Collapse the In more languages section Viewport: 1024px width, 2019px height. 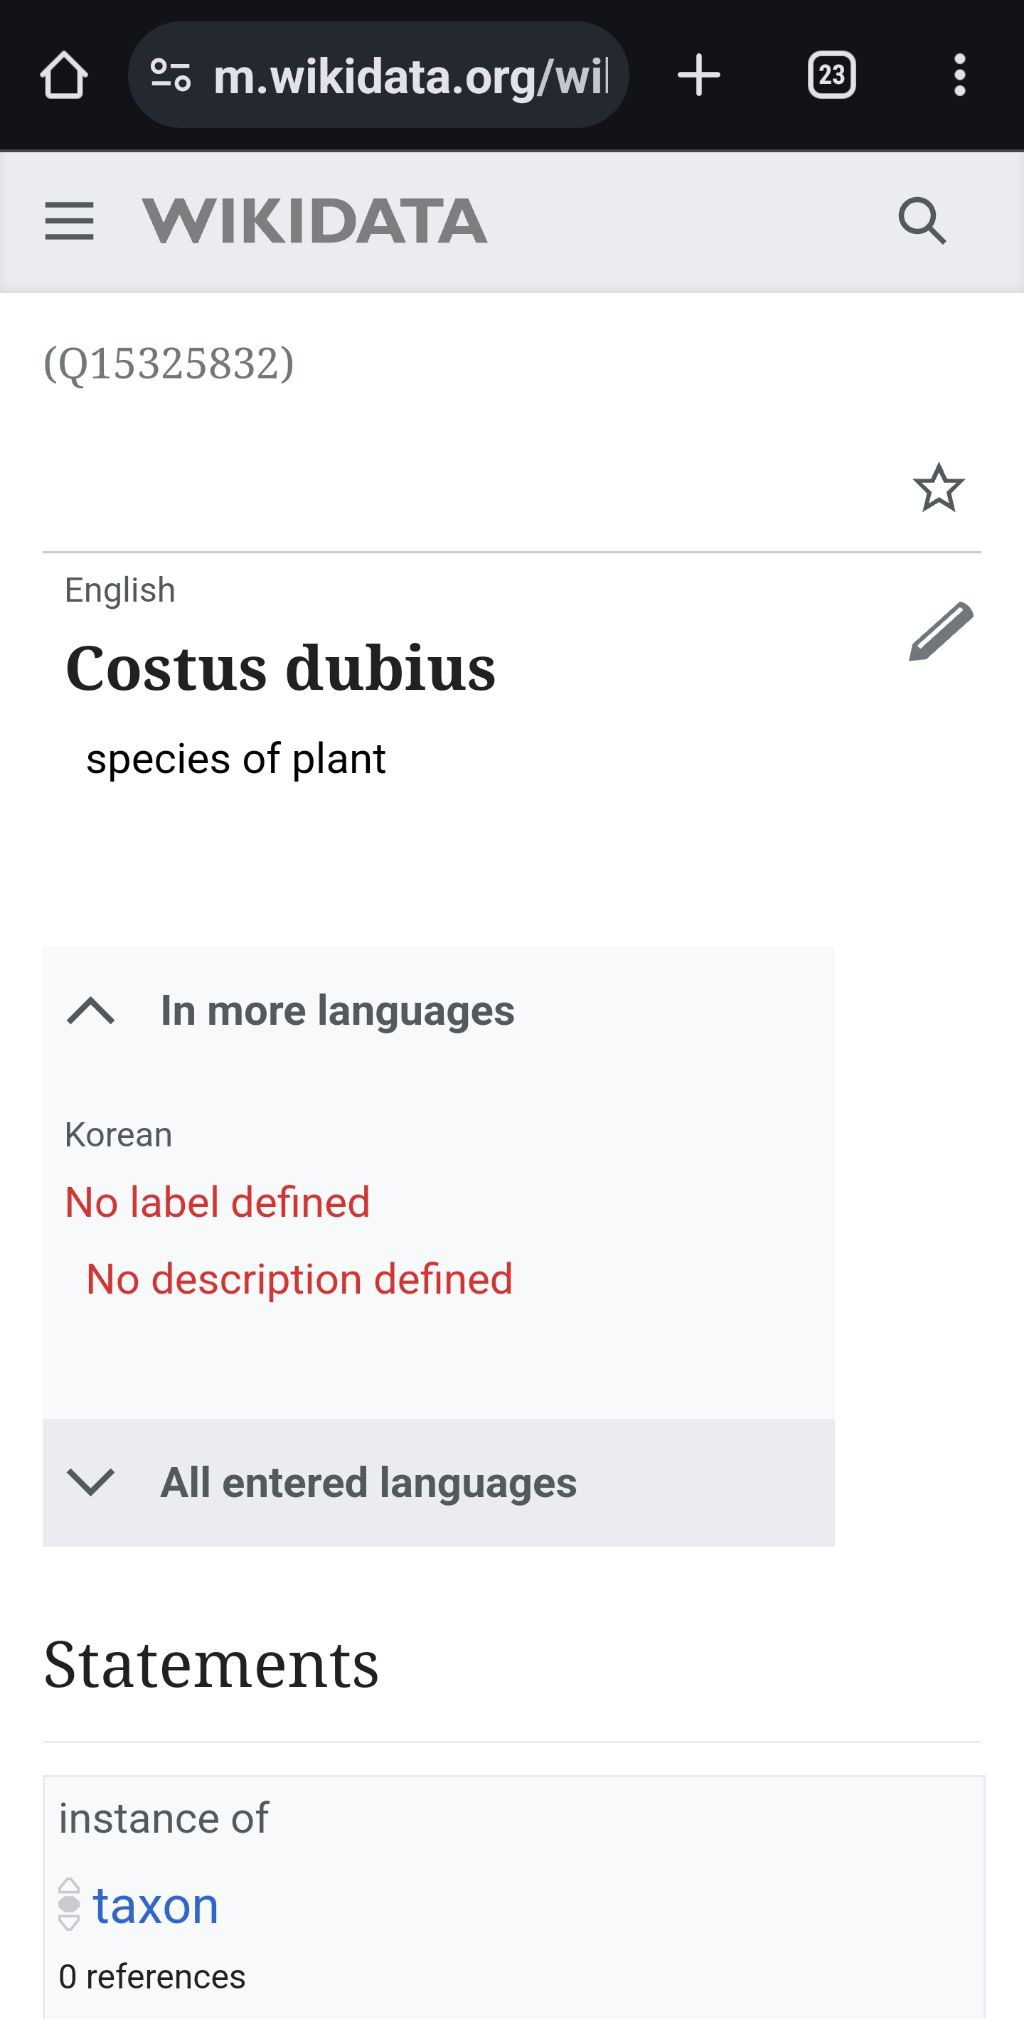point(91,1011)
